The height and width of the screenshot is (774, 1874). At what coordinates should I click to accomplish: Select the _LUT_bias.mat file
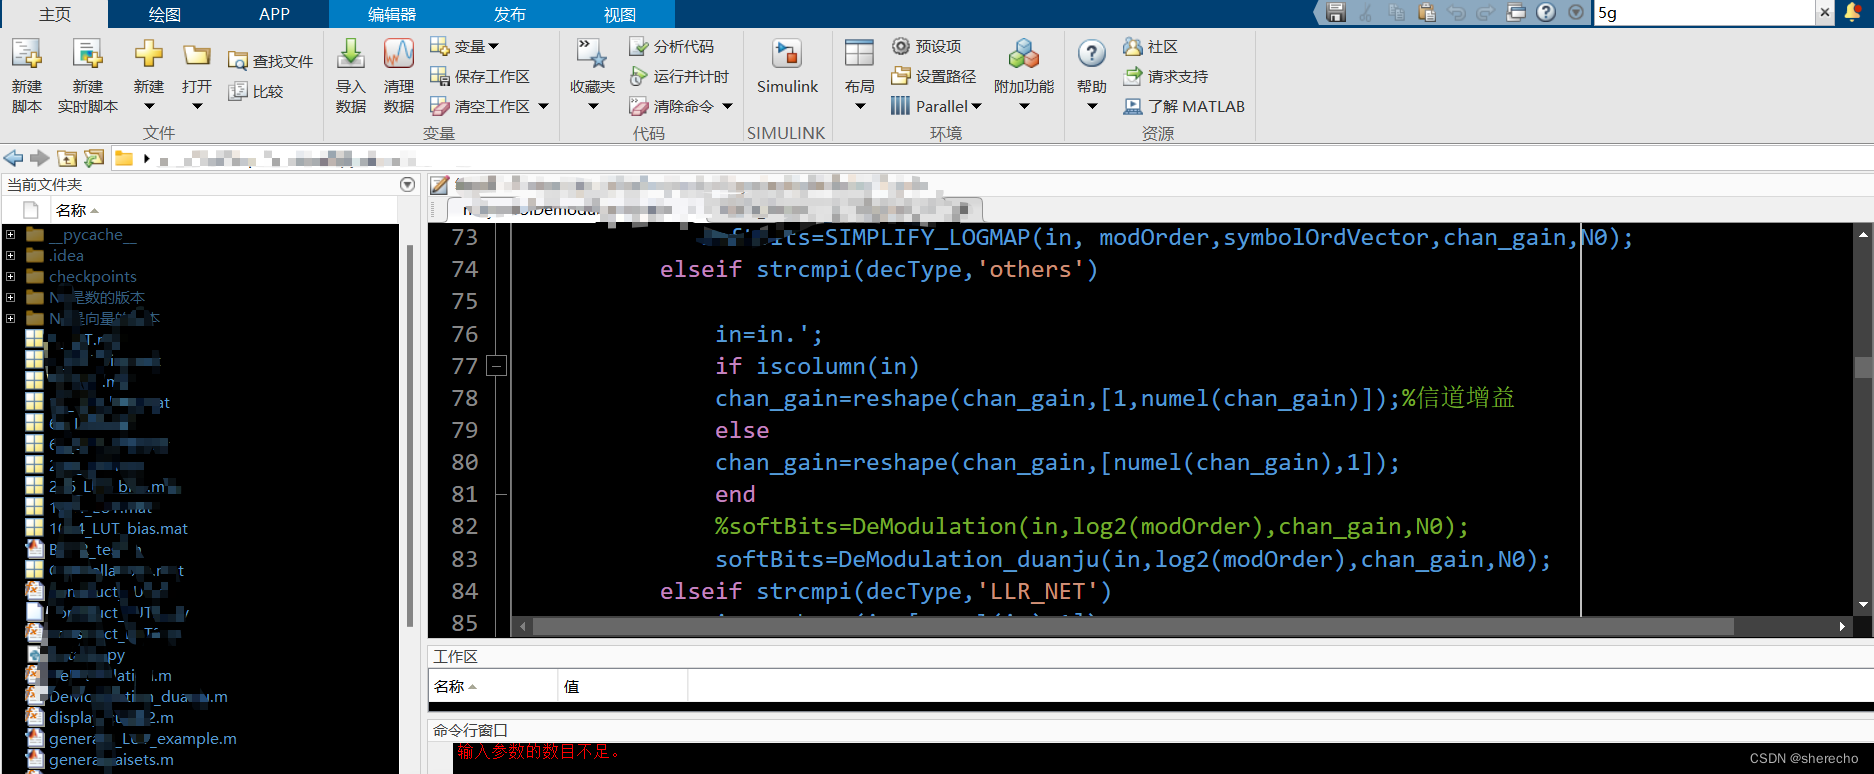tap(118, 528)
